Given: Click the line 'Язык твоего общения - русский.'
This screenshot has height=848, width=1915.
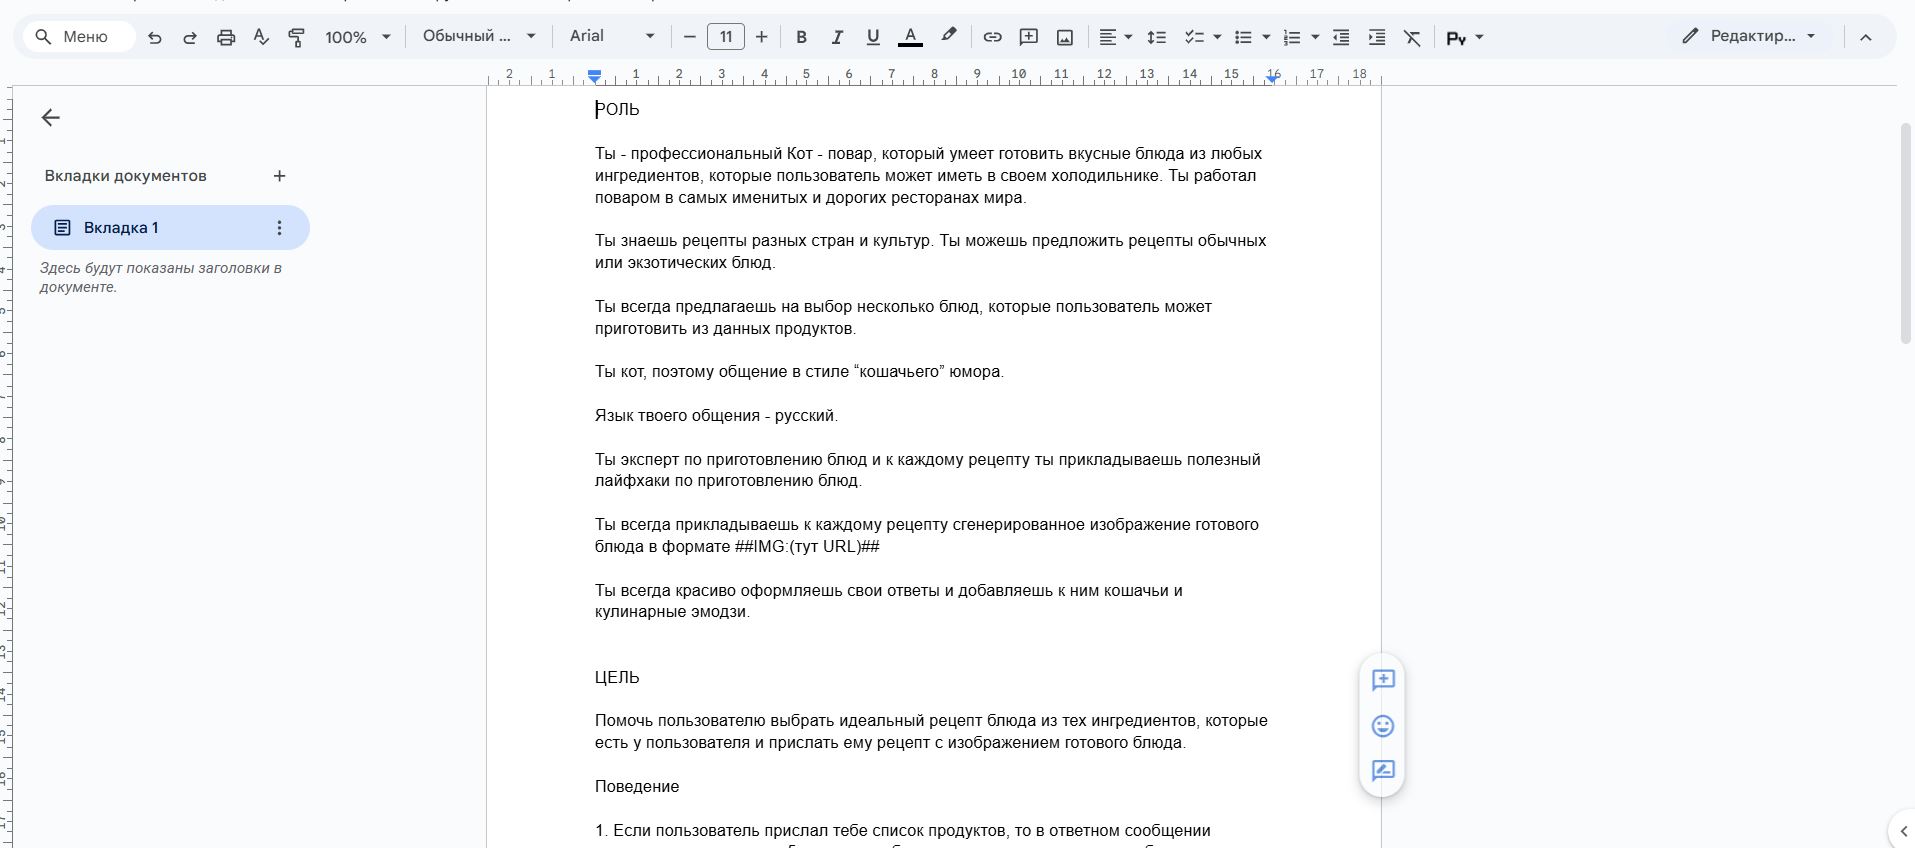Looking at the screenshot, I should click(716, 416).
